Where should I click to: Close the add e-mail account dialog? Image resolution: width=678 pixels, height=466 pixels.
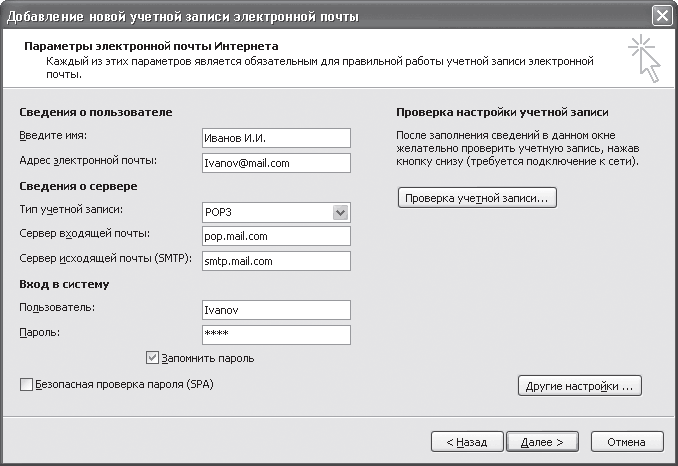(662, 16)
